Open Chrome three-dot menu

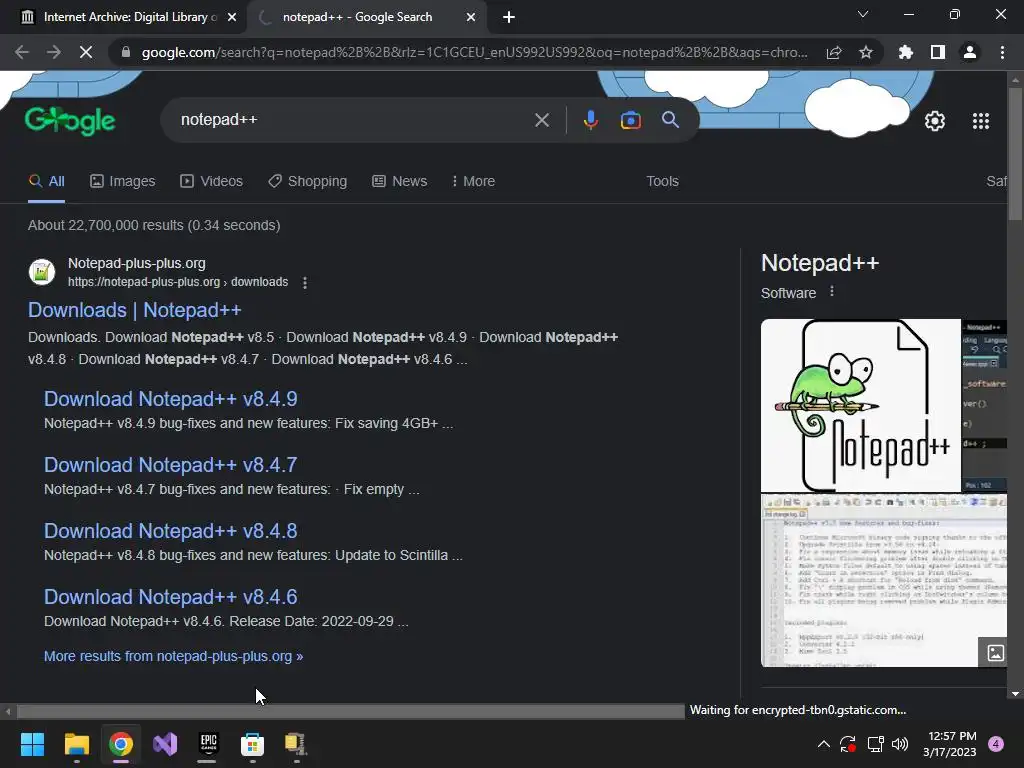pyautogui.click(x=1002, y=52)
